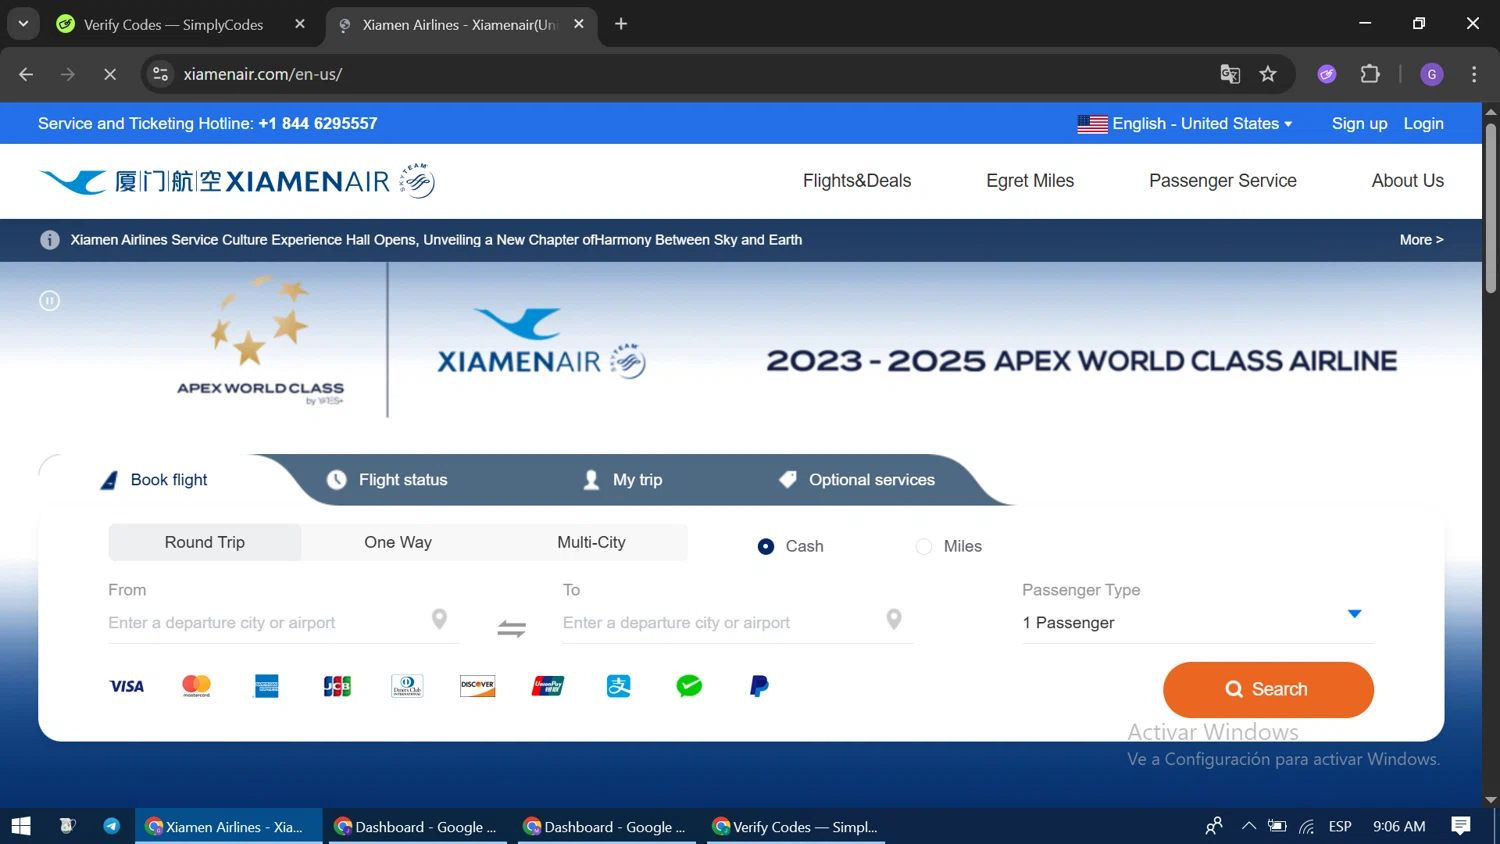This screenshot has height=844, width=1500.
Task: Open About Us menu
Action: (1408, 181)
